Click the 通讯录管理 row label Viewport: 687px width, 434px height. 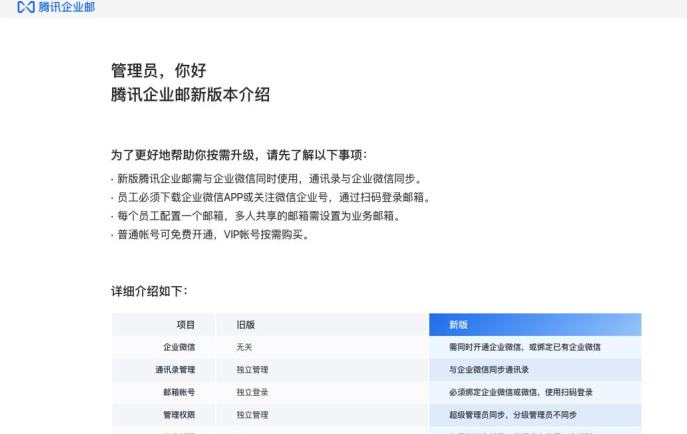175,370
